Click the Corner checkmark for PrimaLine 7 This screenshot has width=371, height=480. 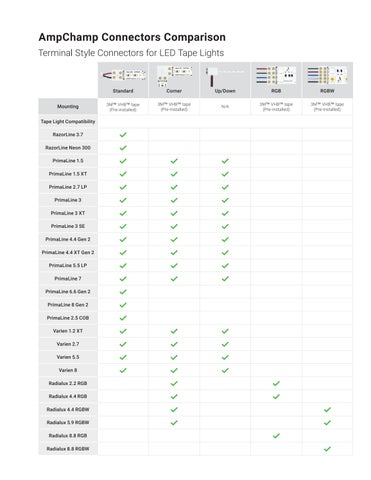point(174,279)
